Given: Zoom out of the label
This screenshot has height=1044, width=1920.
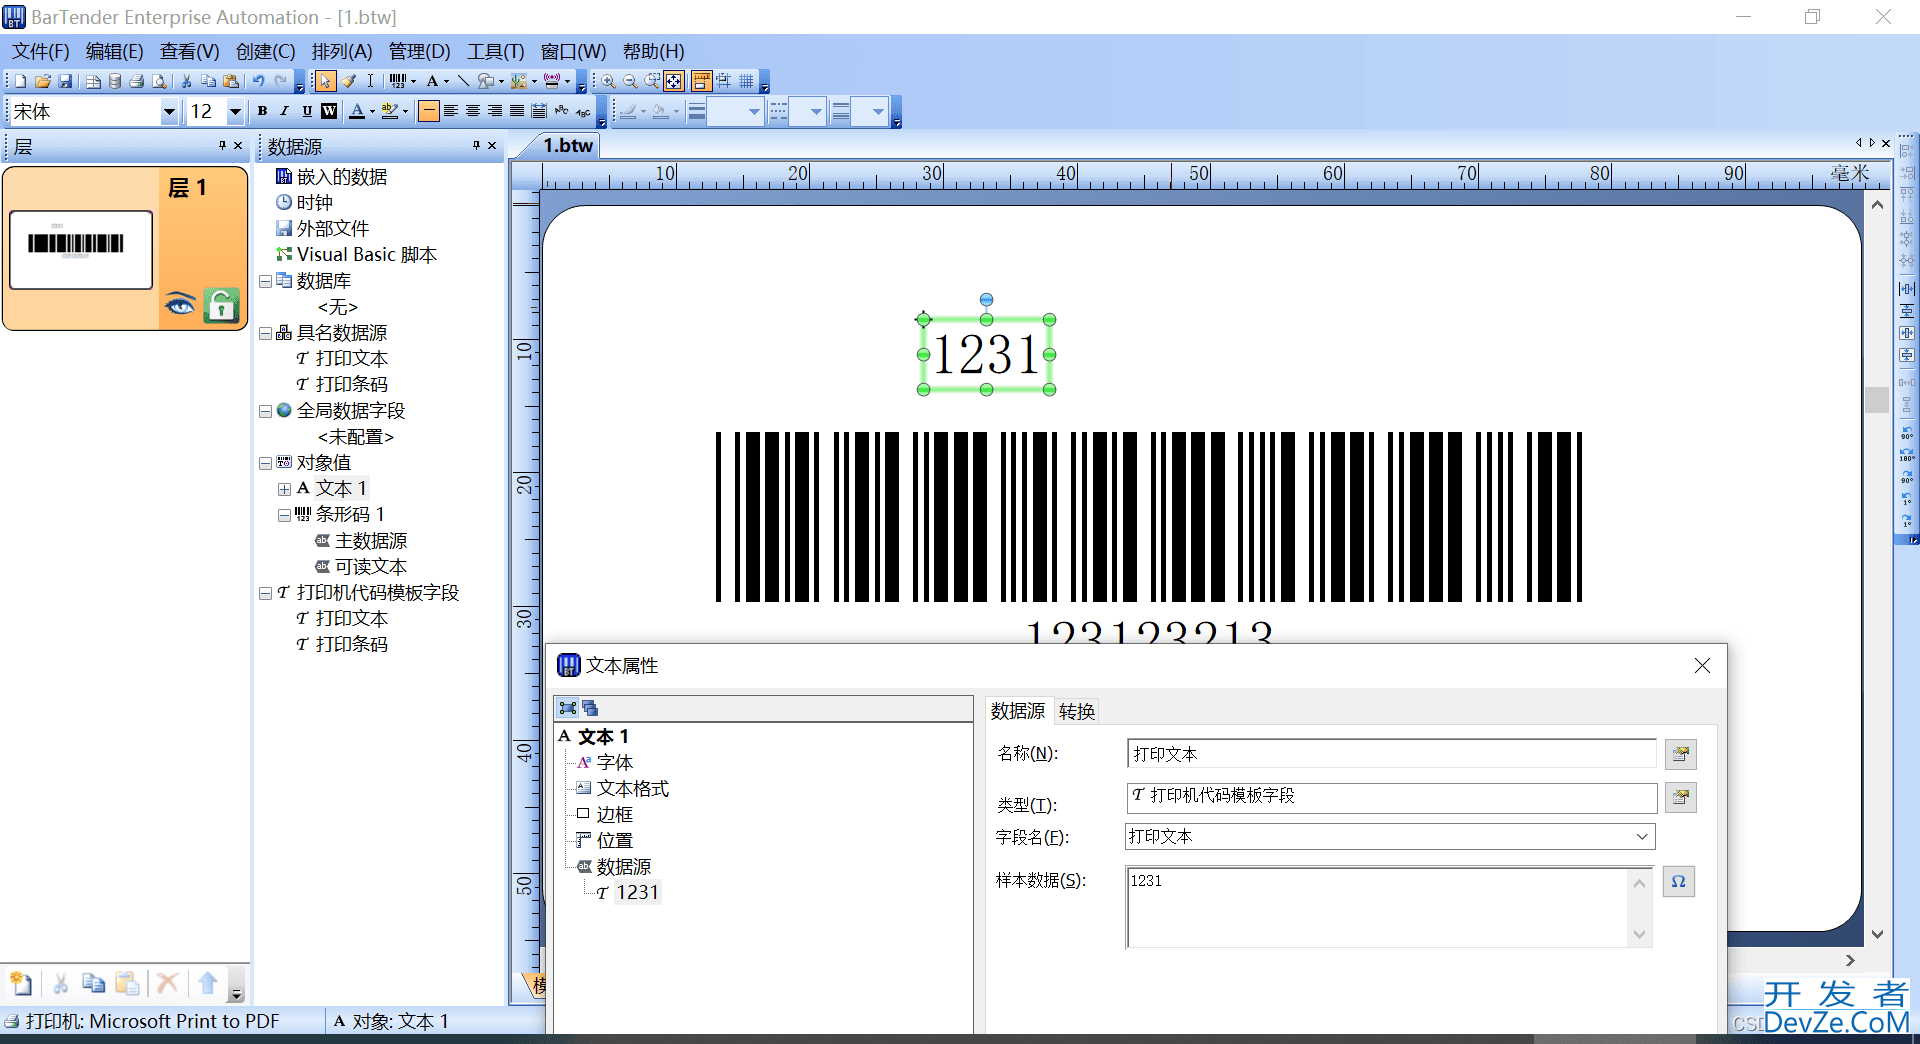Looking at the screenshot, I should click(x=630, y=81).
